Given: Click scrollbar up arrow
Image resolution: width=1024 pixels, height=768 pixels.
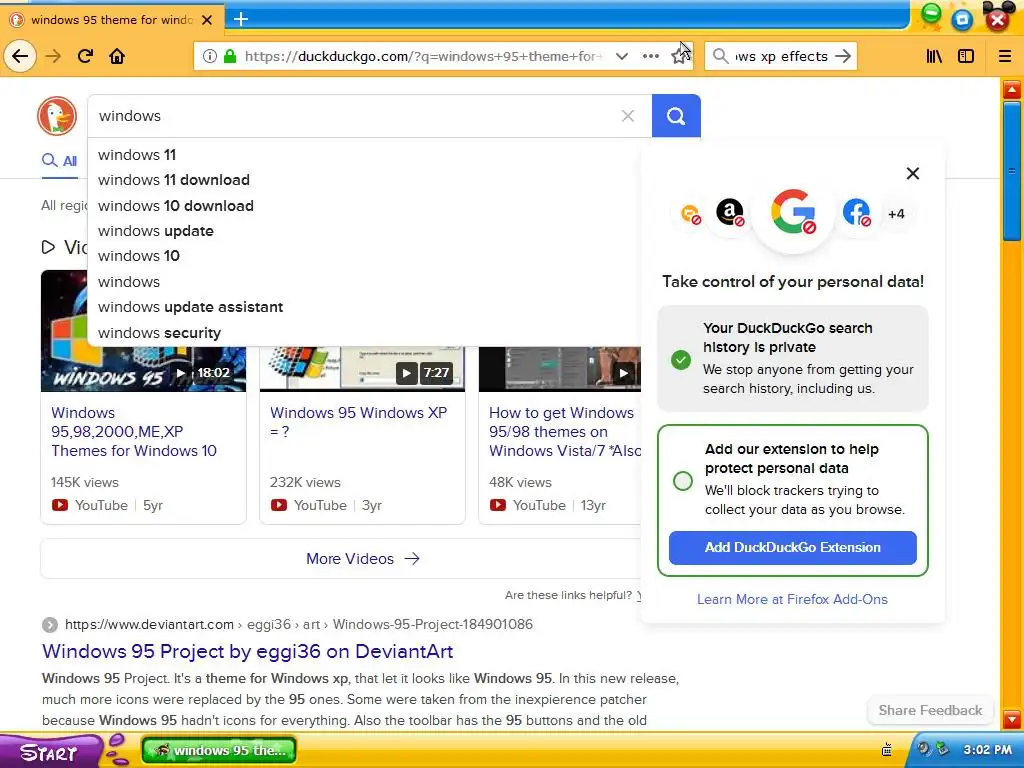Looking at the screenshot, I should pos(1012,89).
